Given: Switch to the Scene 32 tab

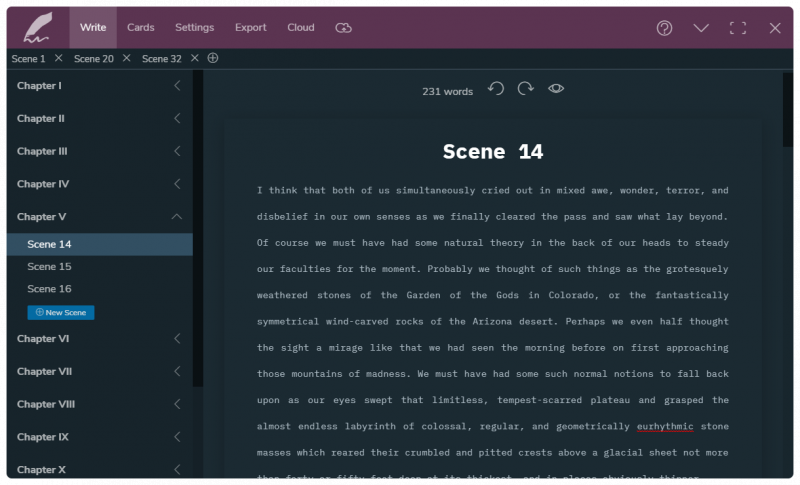Looking at the screenshot, I should pyautogui.click(x=161, y=59).
